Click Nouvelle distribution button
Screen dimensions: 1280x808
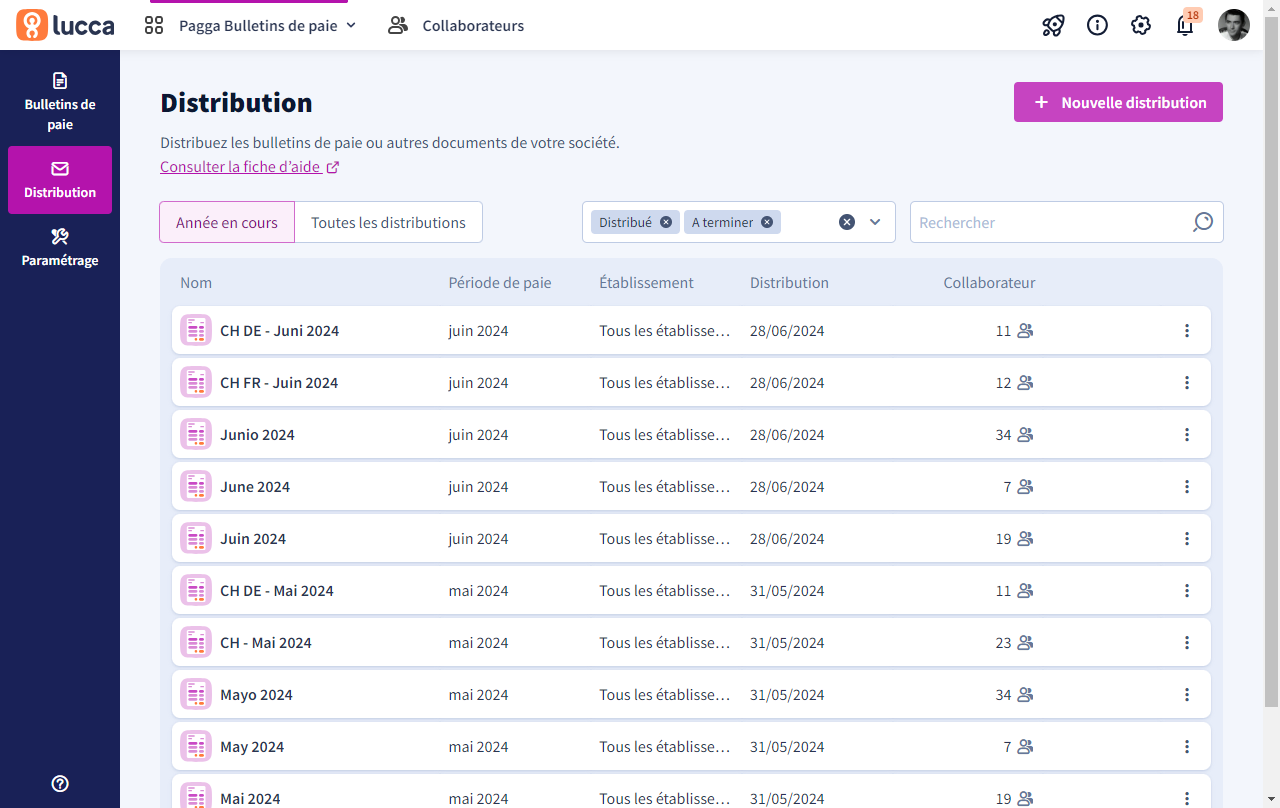(1118, 102)
